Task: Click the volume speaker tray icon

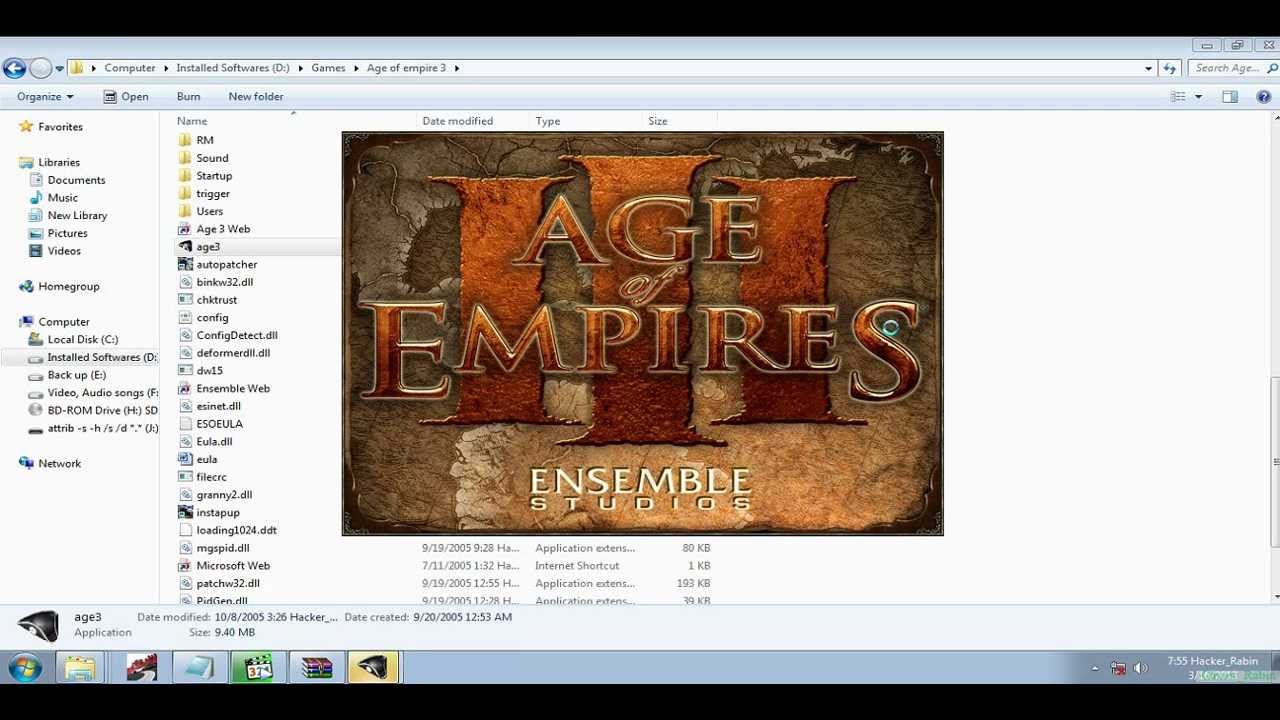Action: (x=1141, y=668)
